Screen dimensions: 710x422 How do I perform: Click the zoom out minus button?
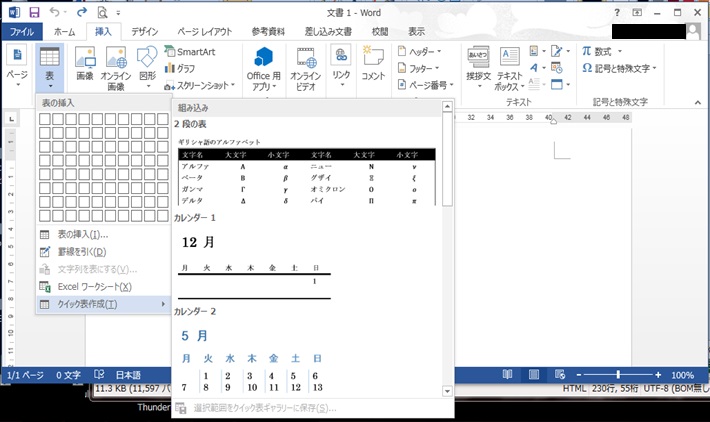coord(579,375)
